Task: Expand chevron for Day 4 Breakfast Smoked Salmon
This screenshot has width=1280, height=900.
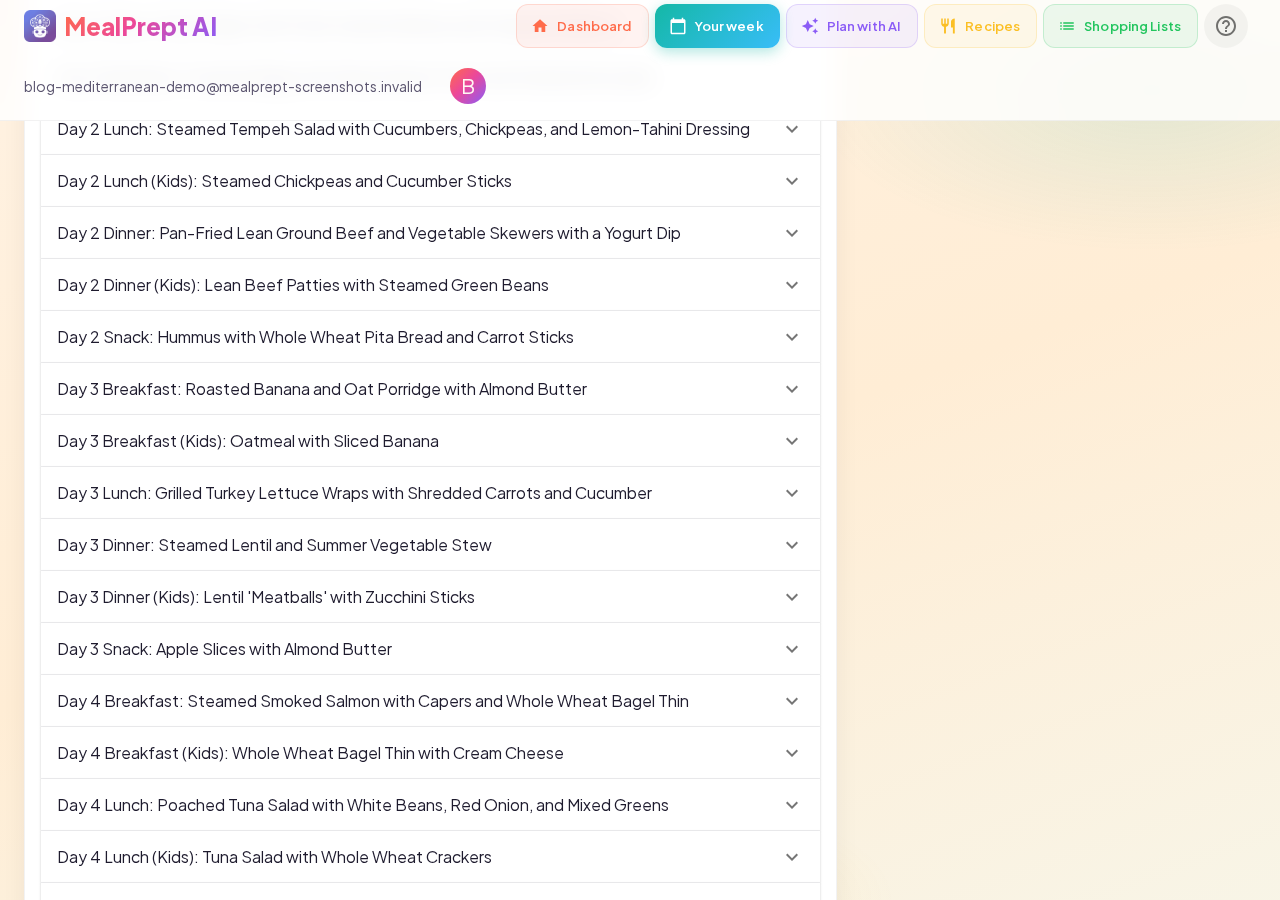Action: coord(792,701)
